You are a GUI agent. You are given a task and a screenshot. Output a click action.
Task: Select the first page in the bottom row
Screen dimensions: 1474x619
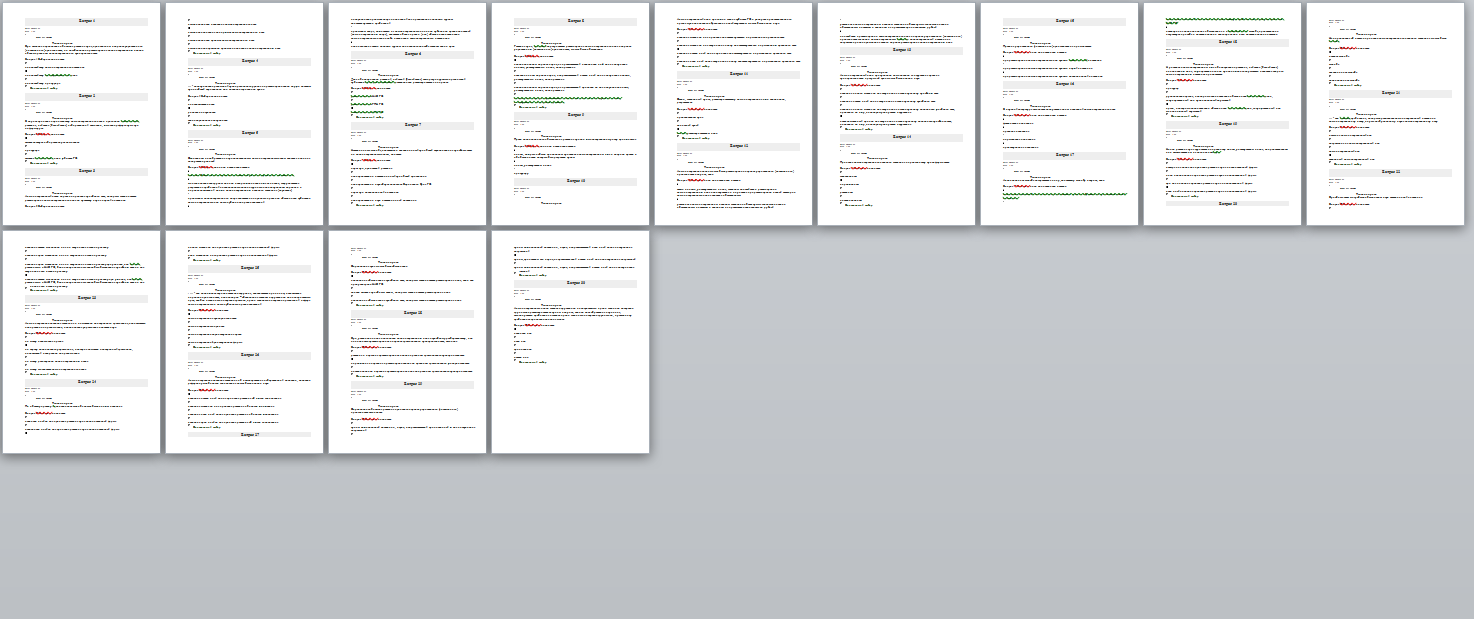tap(81, 342)
